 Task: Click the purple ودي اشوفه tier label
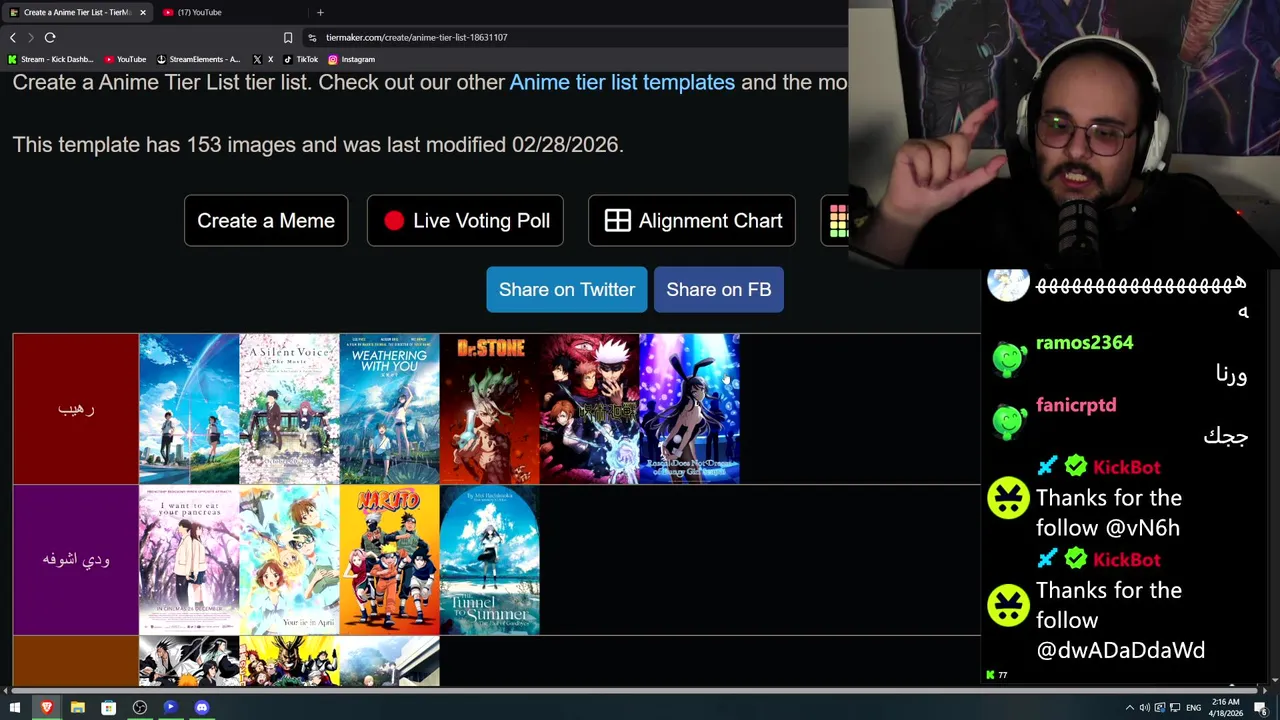click(76, 560)
